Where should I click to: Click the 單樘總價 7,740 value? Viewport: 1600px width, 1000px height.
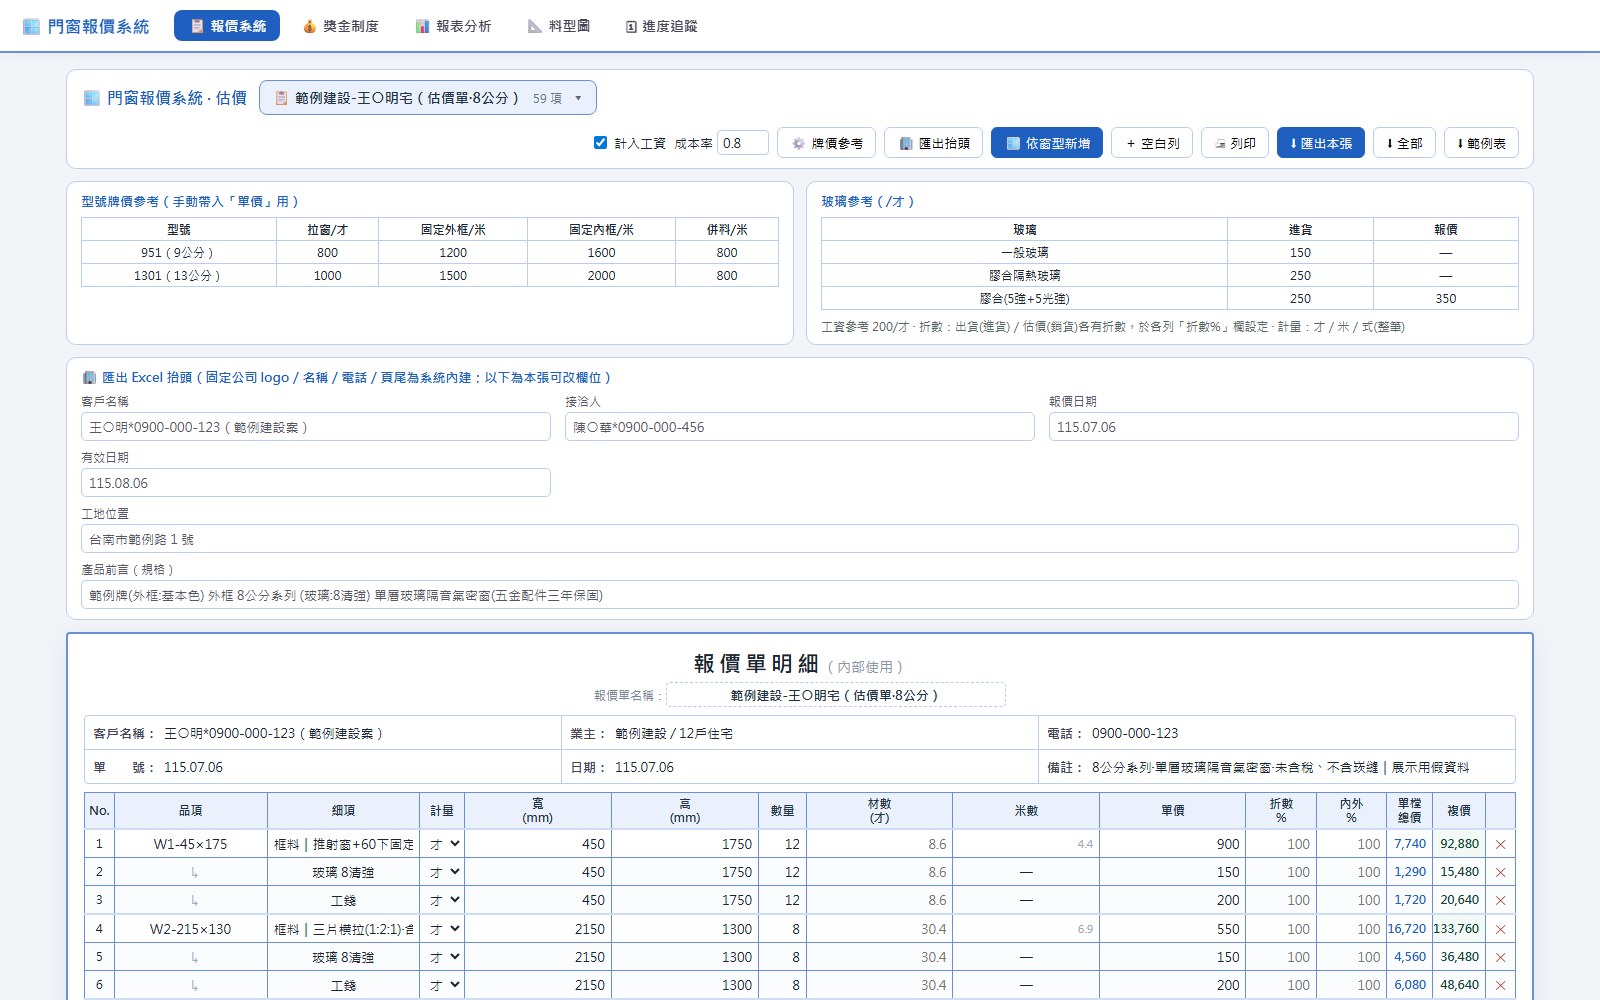(1410, 844)
